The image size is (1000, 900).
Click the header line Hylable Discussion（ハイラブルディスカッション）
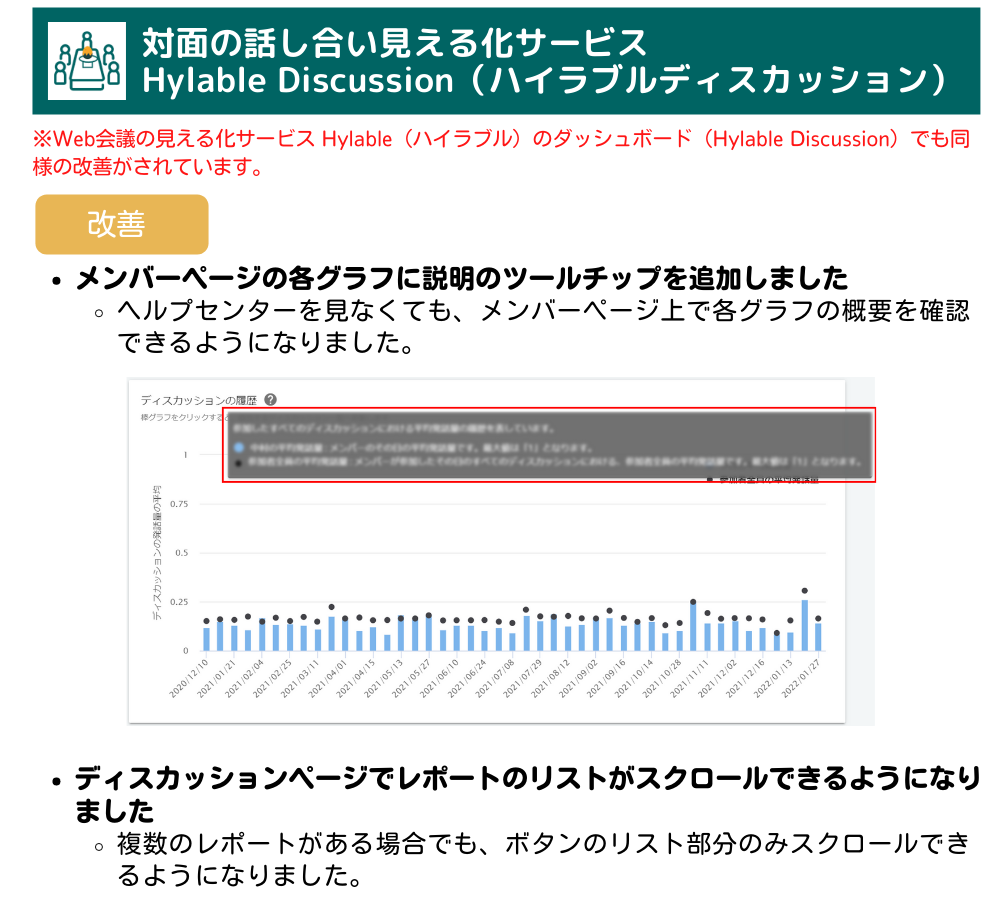[x=546, y=80]
